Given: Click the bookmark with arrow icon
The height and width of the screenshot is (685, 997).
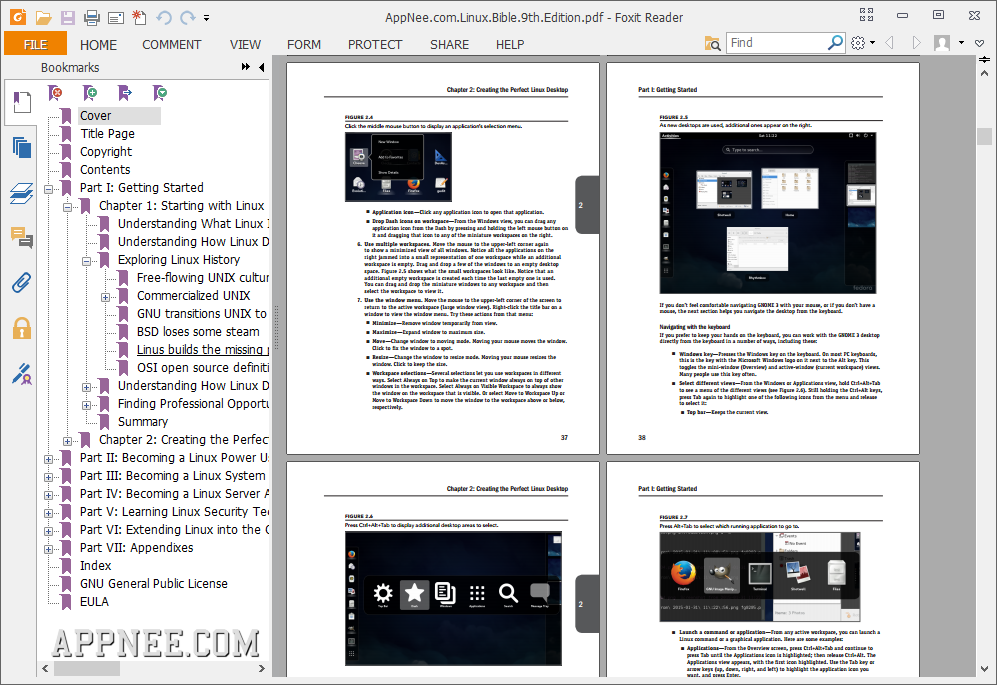Looking at the screenshot, I should (x=125, y=93).
